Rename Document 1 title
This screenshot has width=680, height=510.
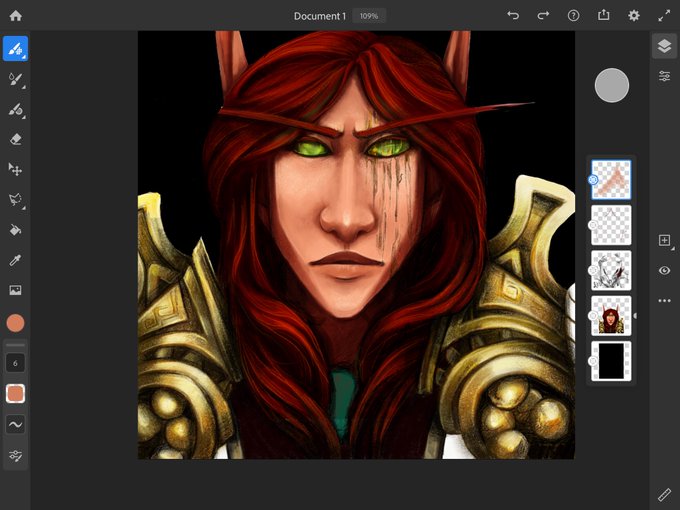[320, 16]
